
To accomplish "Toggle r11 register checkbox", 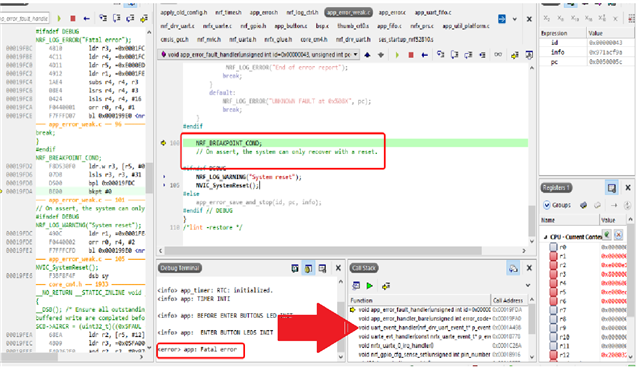I will tap(553, 346).
